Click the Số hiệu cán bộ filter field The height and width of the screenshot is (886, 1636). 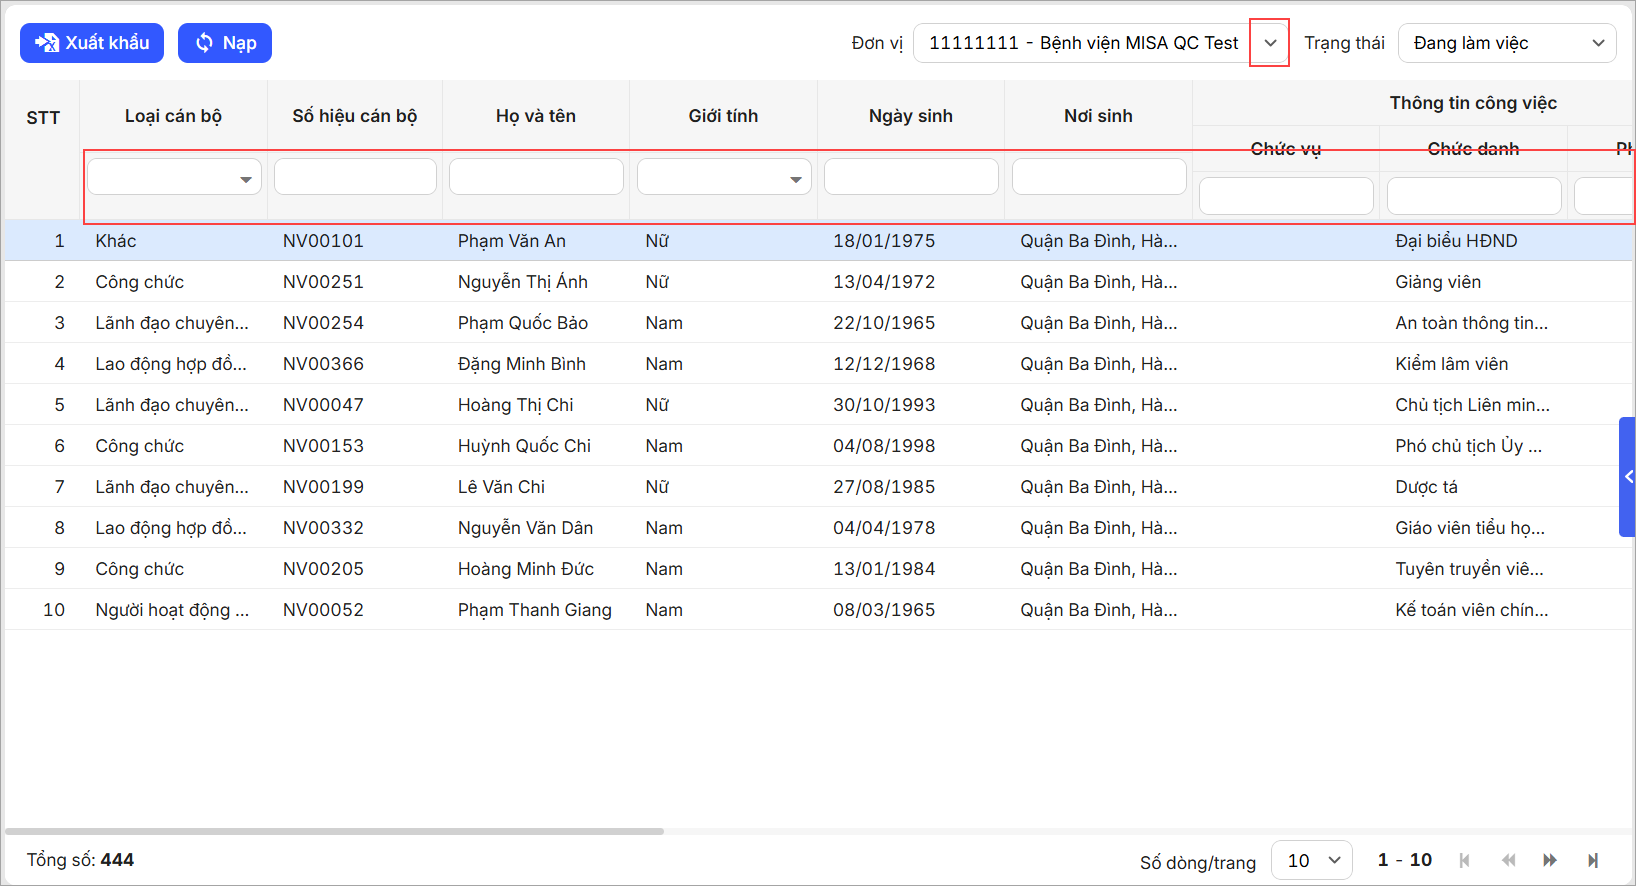point(355,176)
